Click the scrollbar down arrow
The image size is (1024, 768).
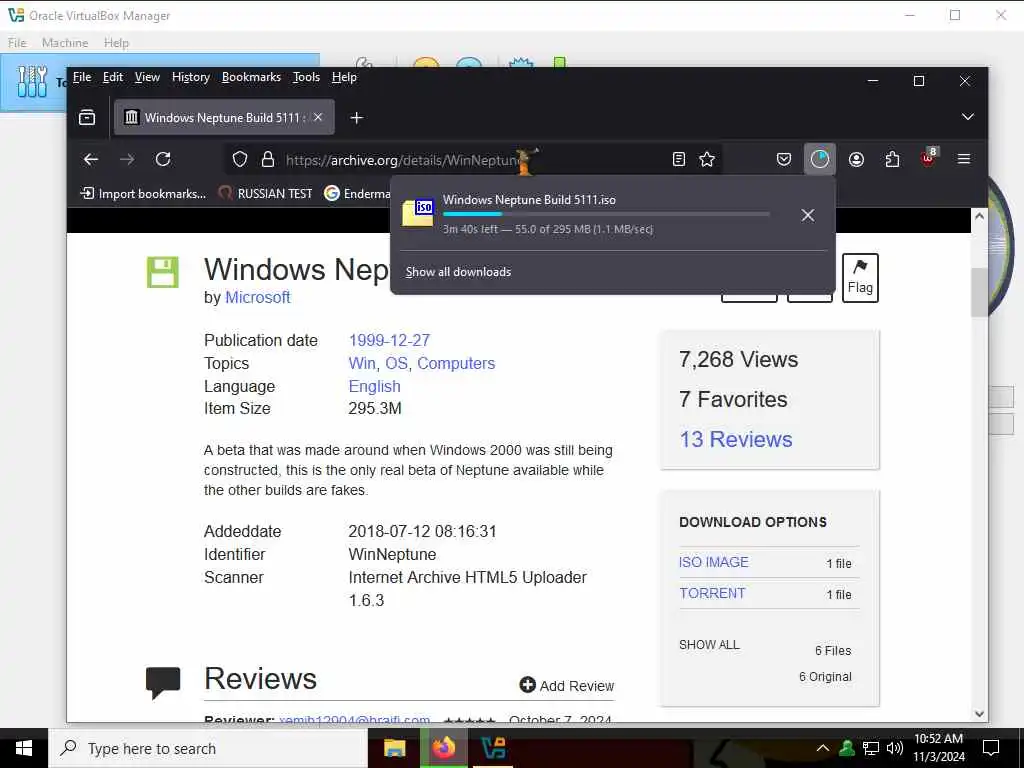[979, 714]
